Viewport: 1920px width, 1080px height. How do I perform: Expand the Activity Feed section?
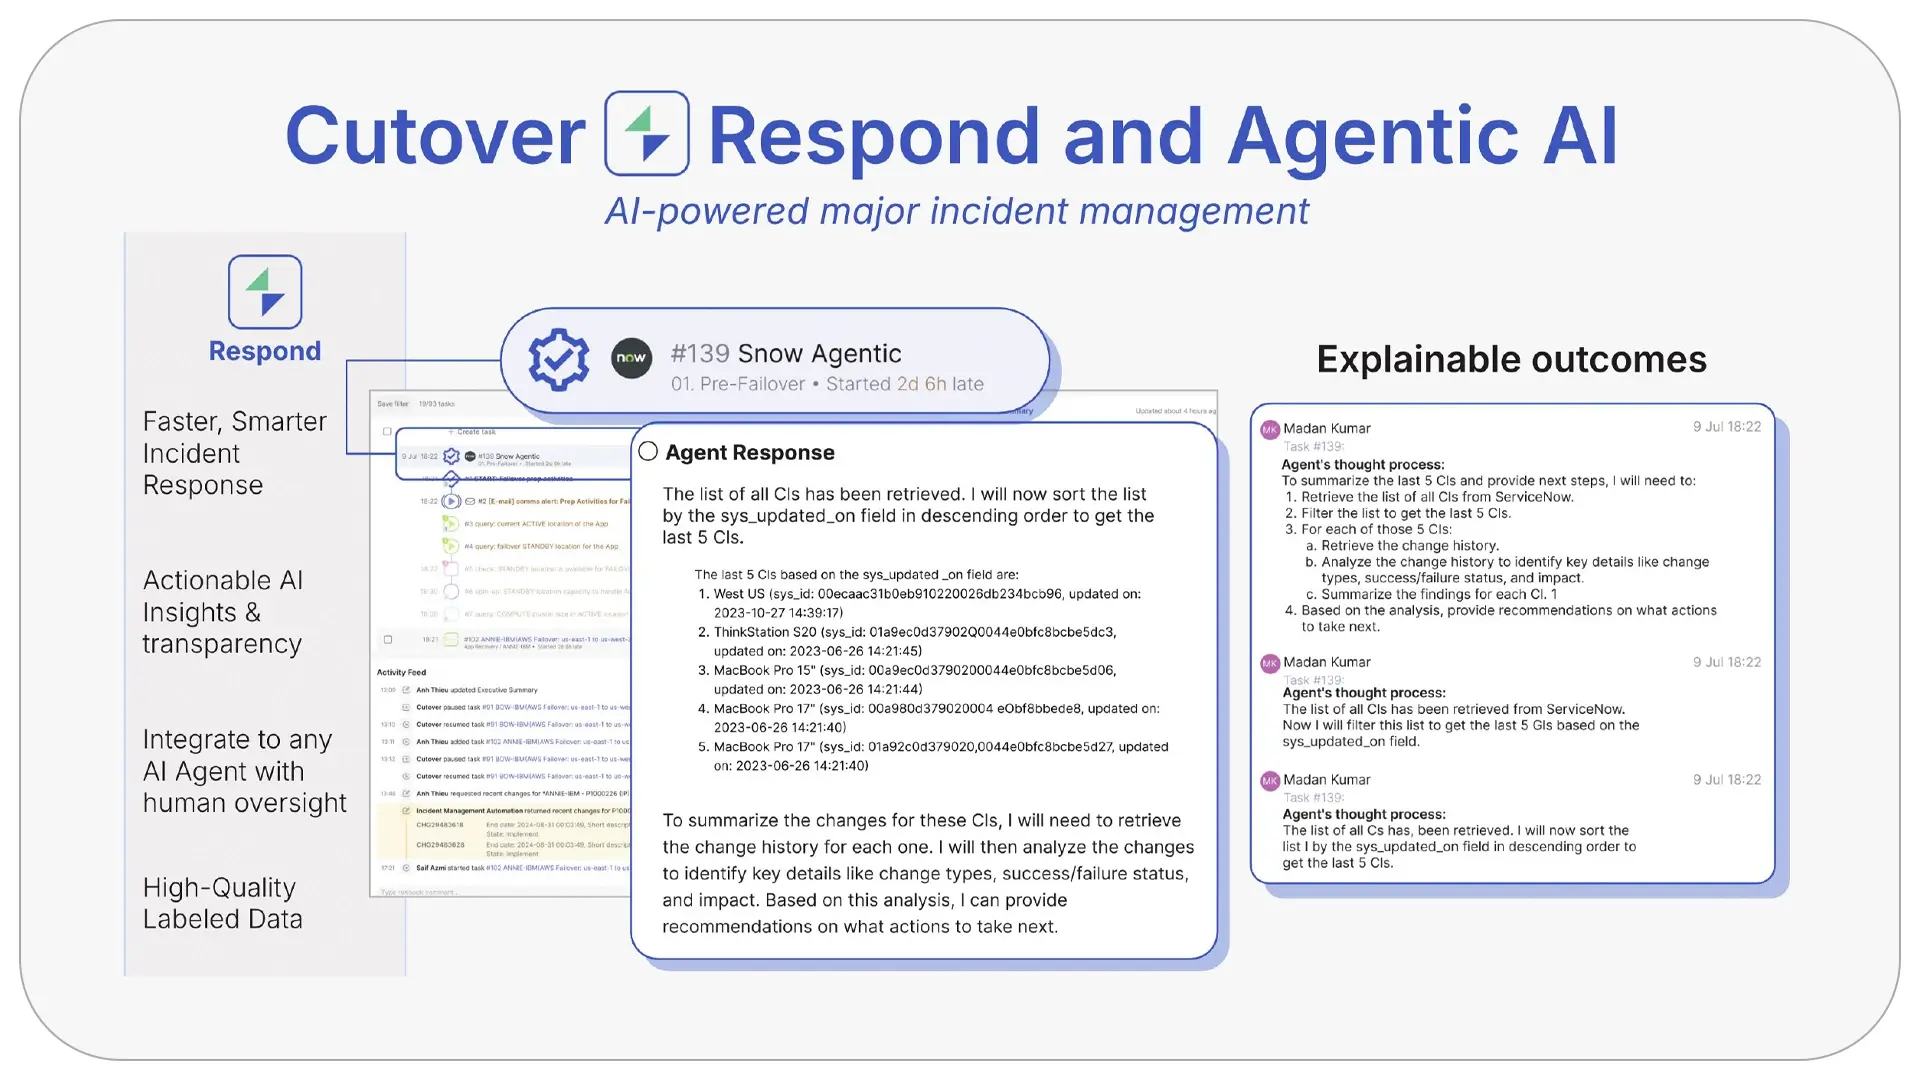[401, 672]
